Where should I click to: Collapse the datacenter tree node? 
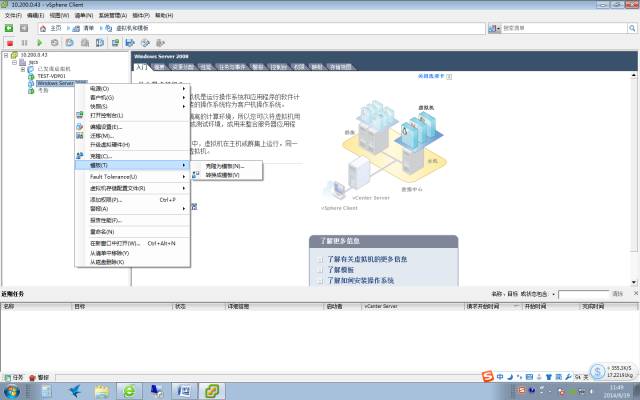coord(14,62)
